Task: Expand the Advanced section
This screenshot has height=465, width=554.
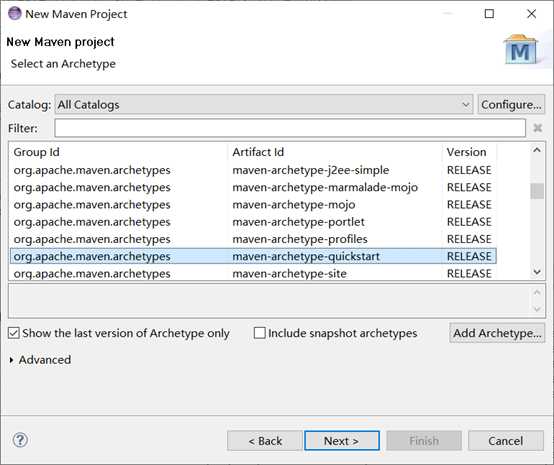Action: tap(12, 360)
